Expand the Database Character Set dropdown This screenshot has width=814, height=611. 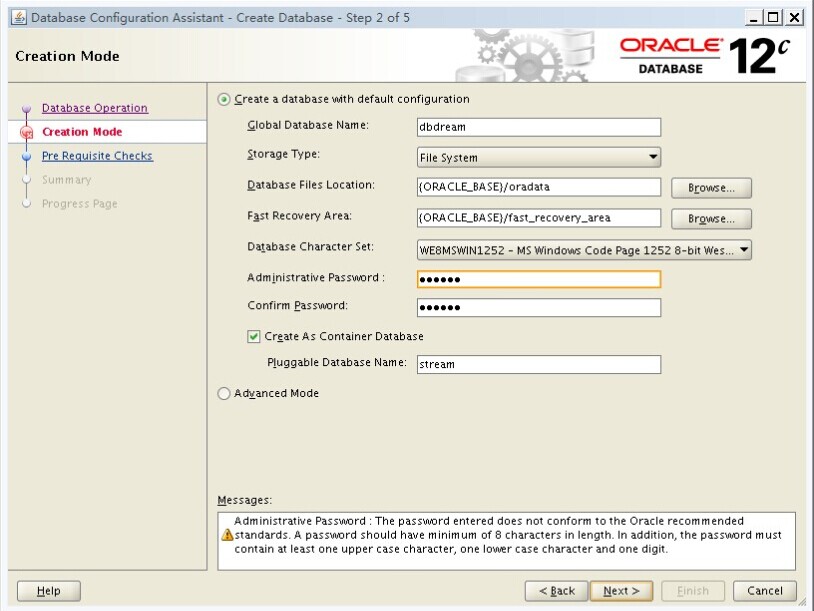tap(584, 250)
